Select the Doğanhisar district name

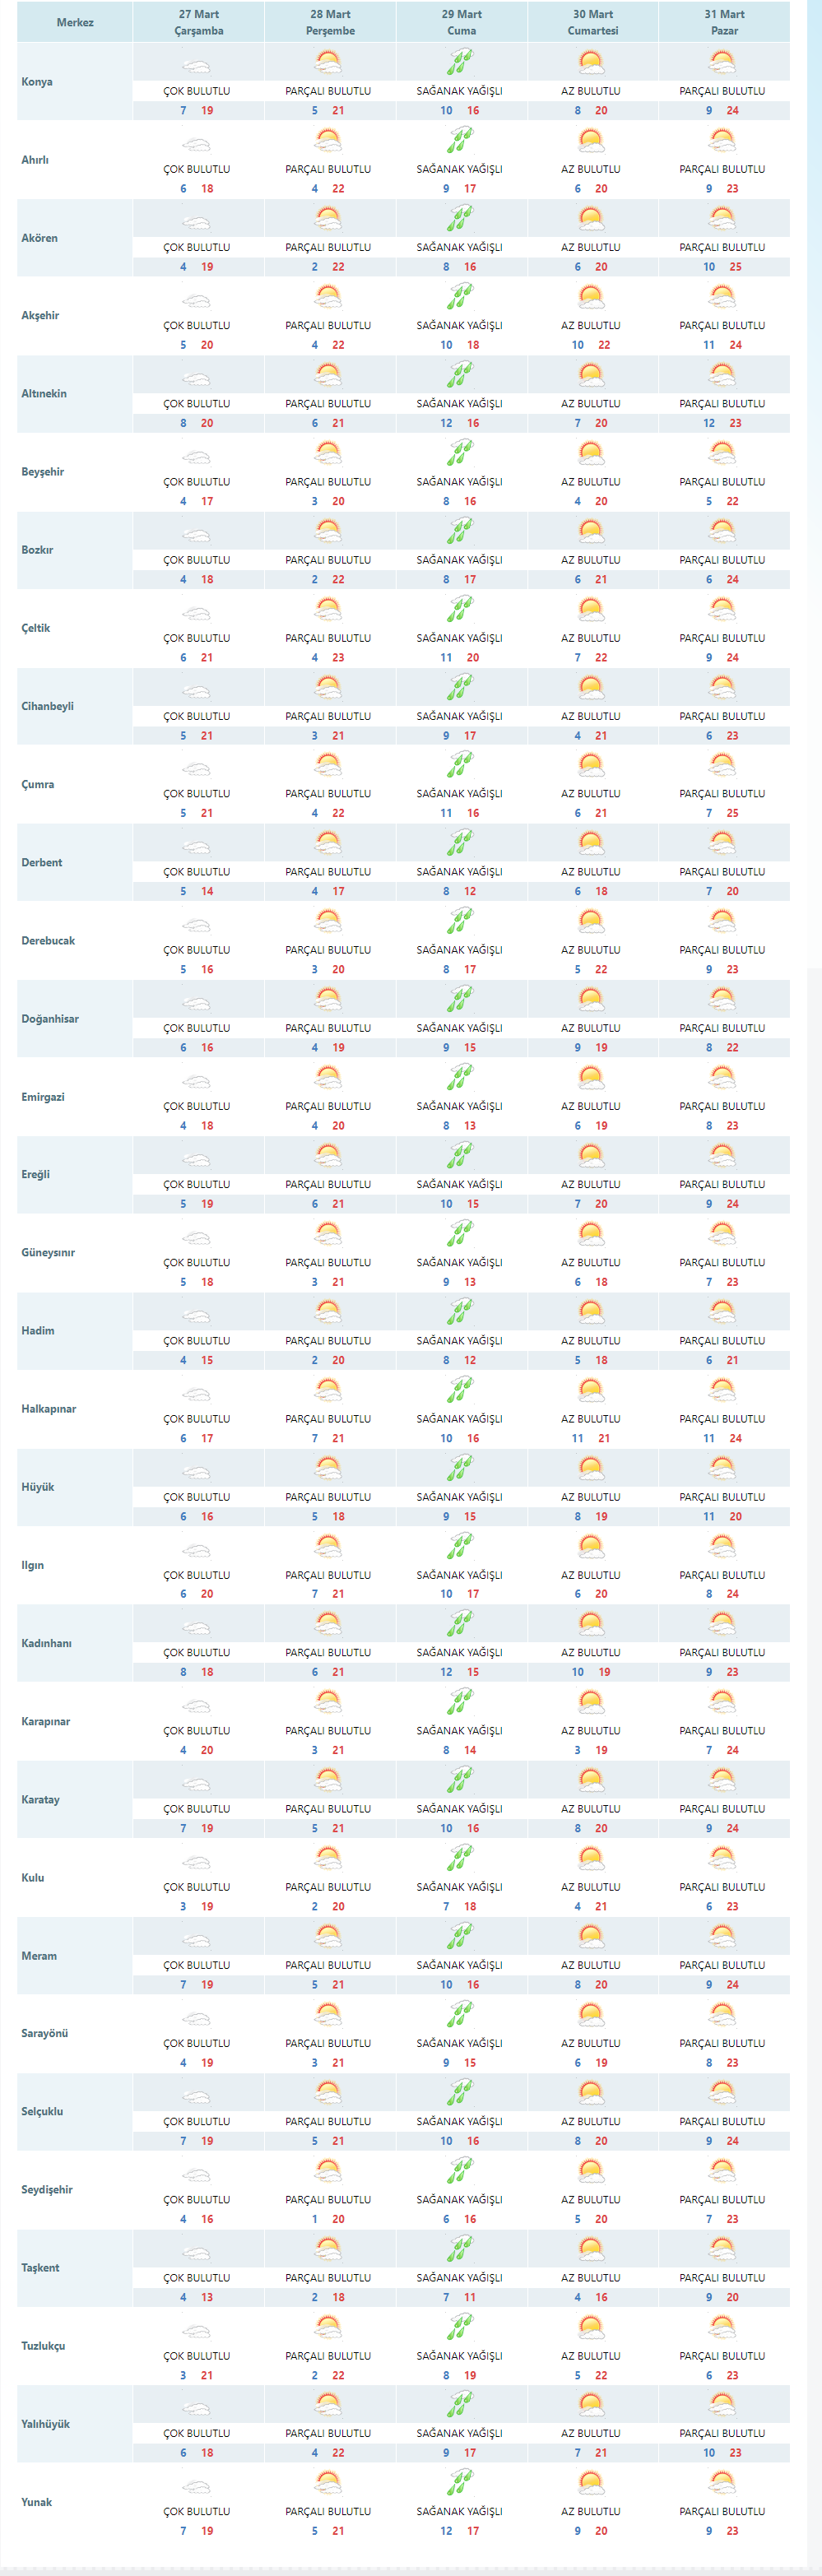[49, 1018]
